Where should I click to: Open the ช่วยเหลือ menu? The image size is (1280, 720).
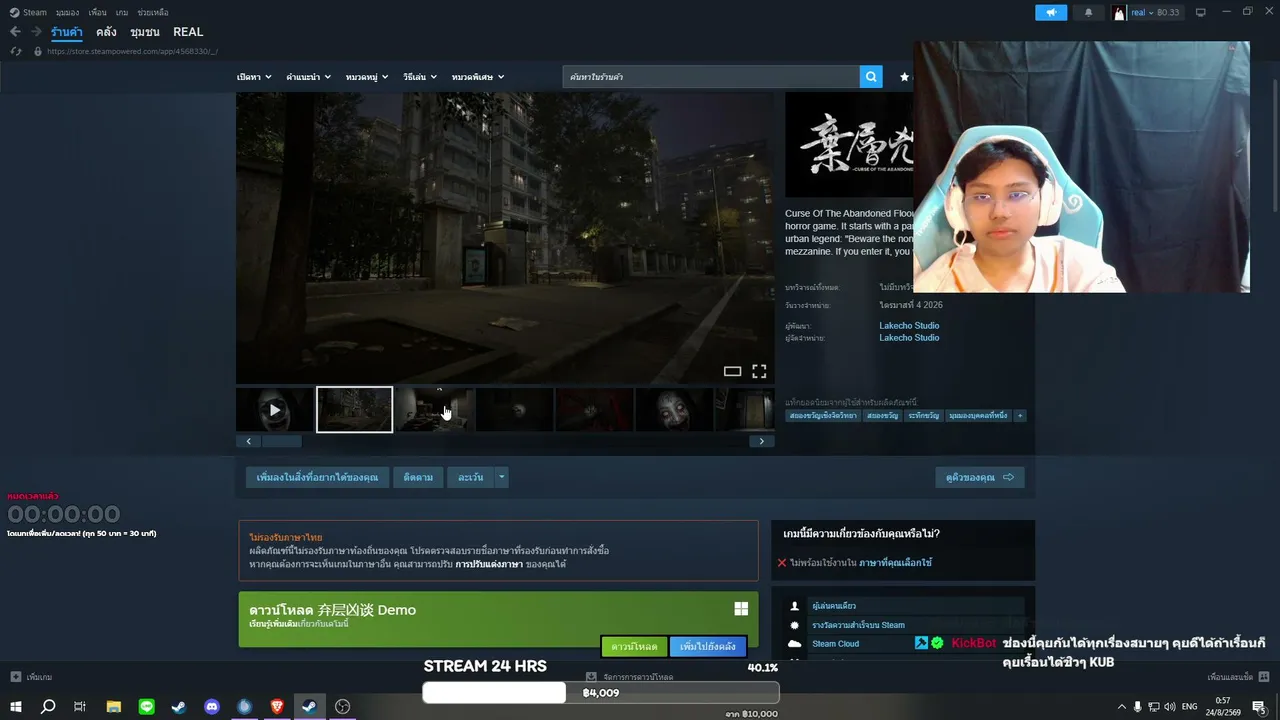click(x=153, y=12)
